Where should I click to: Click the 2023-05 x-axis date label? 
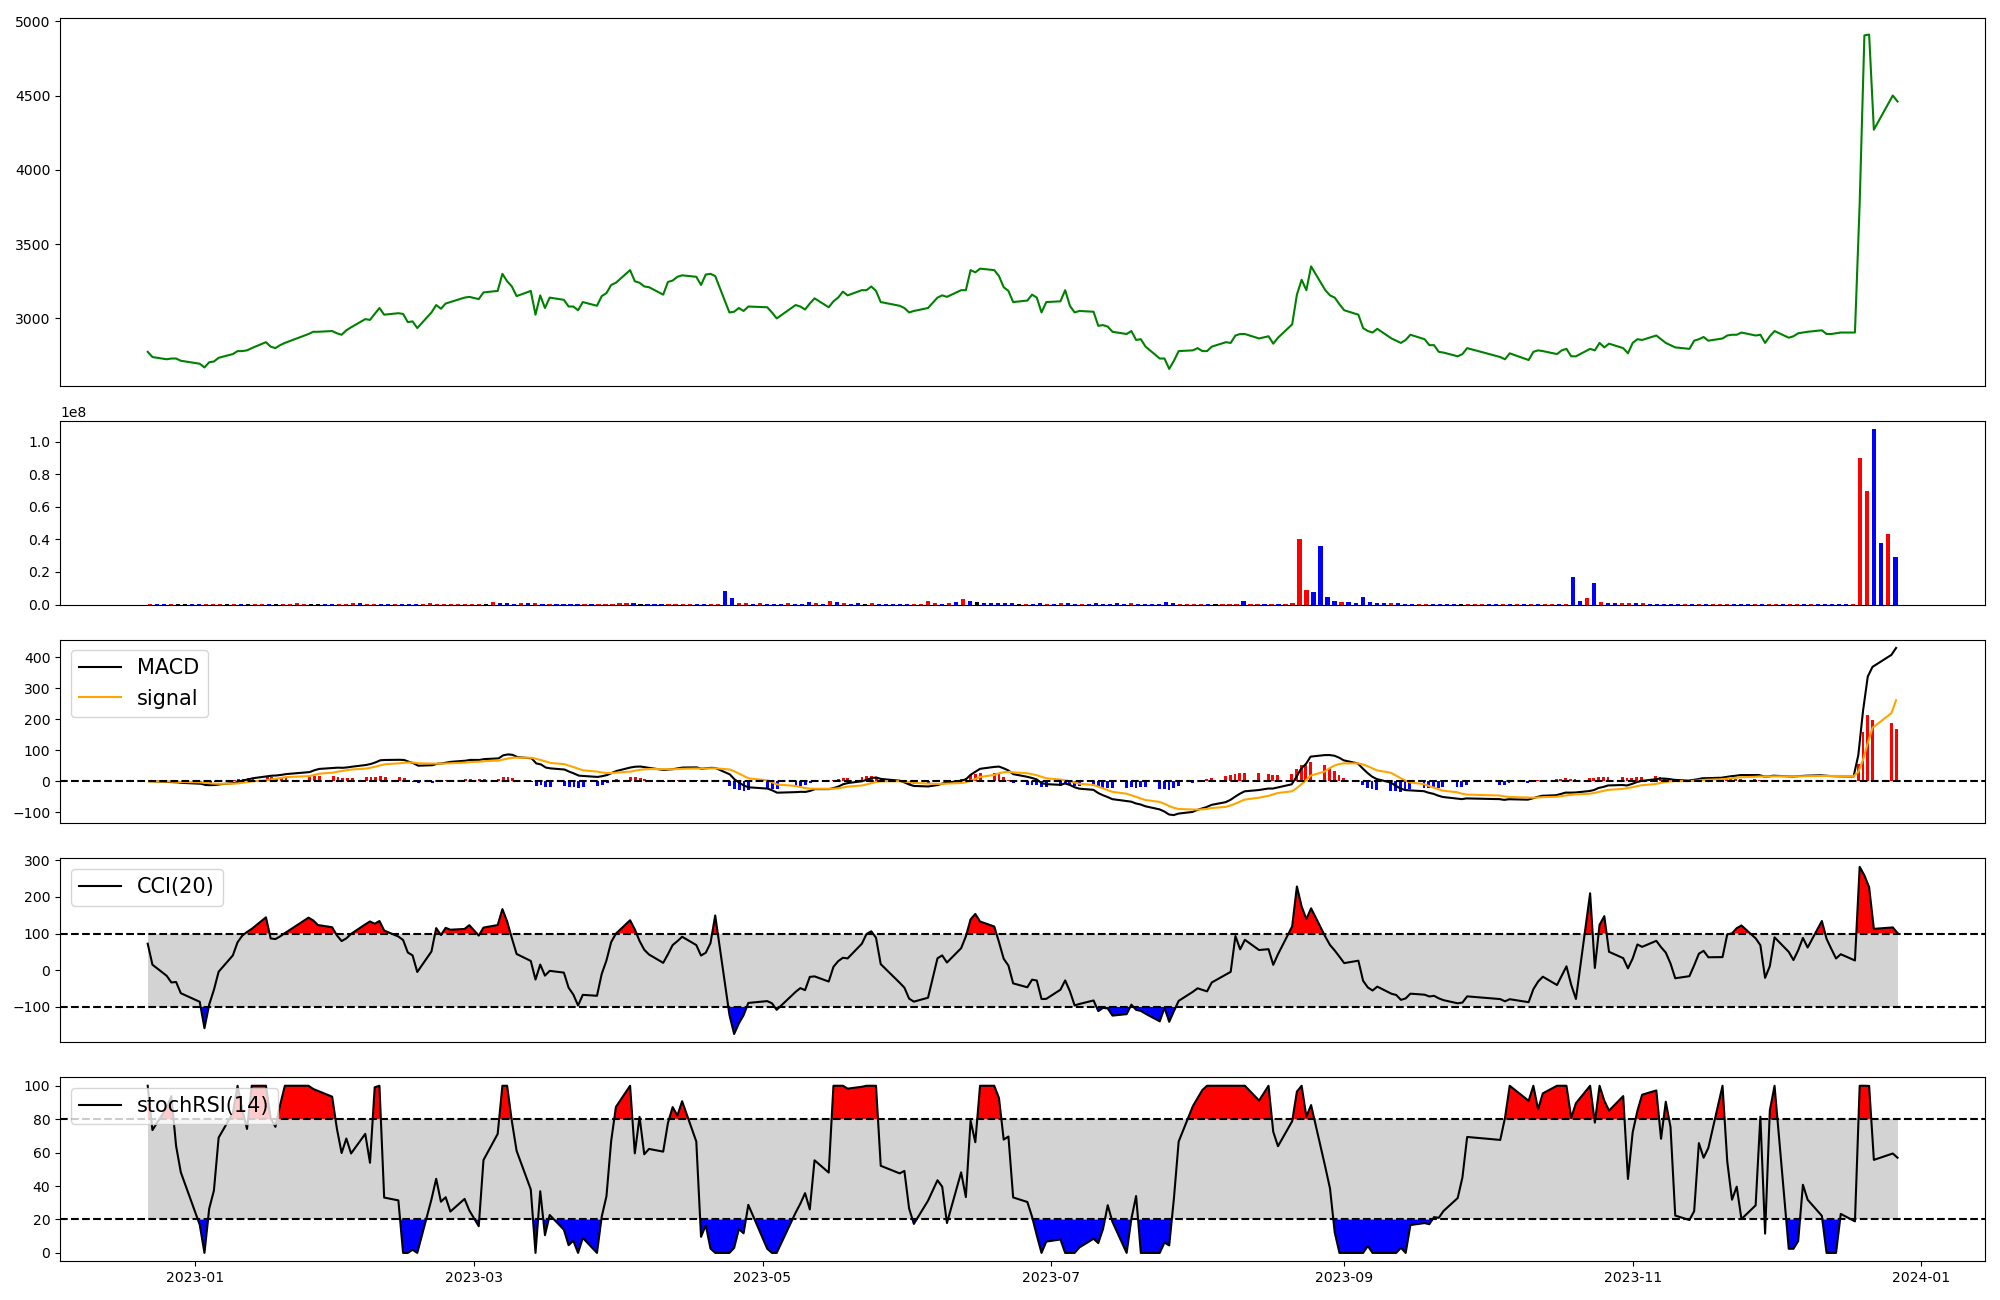click(763, 1276)
